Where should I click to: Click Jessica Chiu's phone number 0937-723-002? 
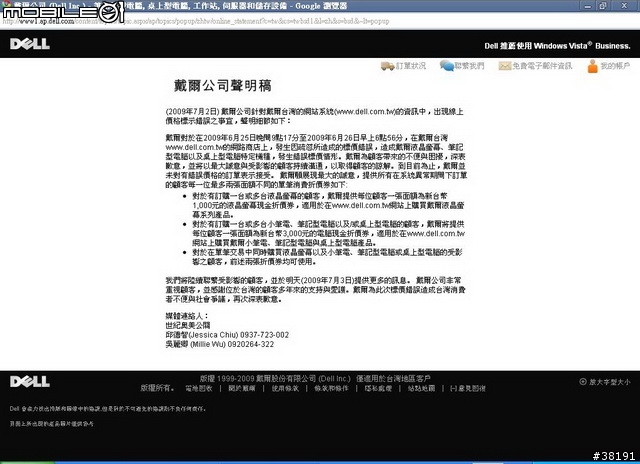click(x=264, y=335)
